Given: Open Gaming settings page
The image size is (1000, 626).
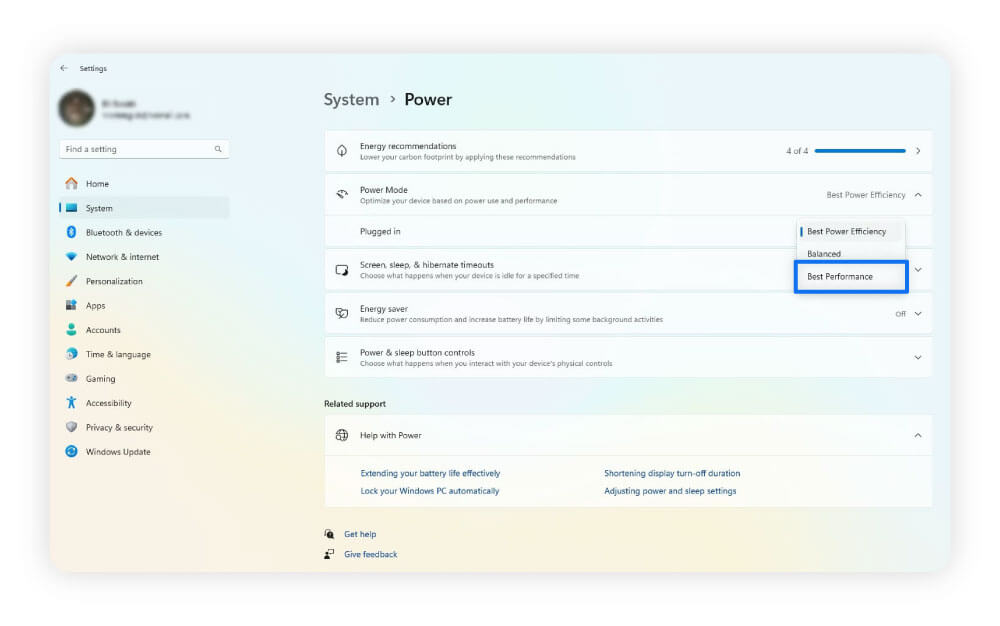Looking at the screenshot, I should click(x=144, y=379).
